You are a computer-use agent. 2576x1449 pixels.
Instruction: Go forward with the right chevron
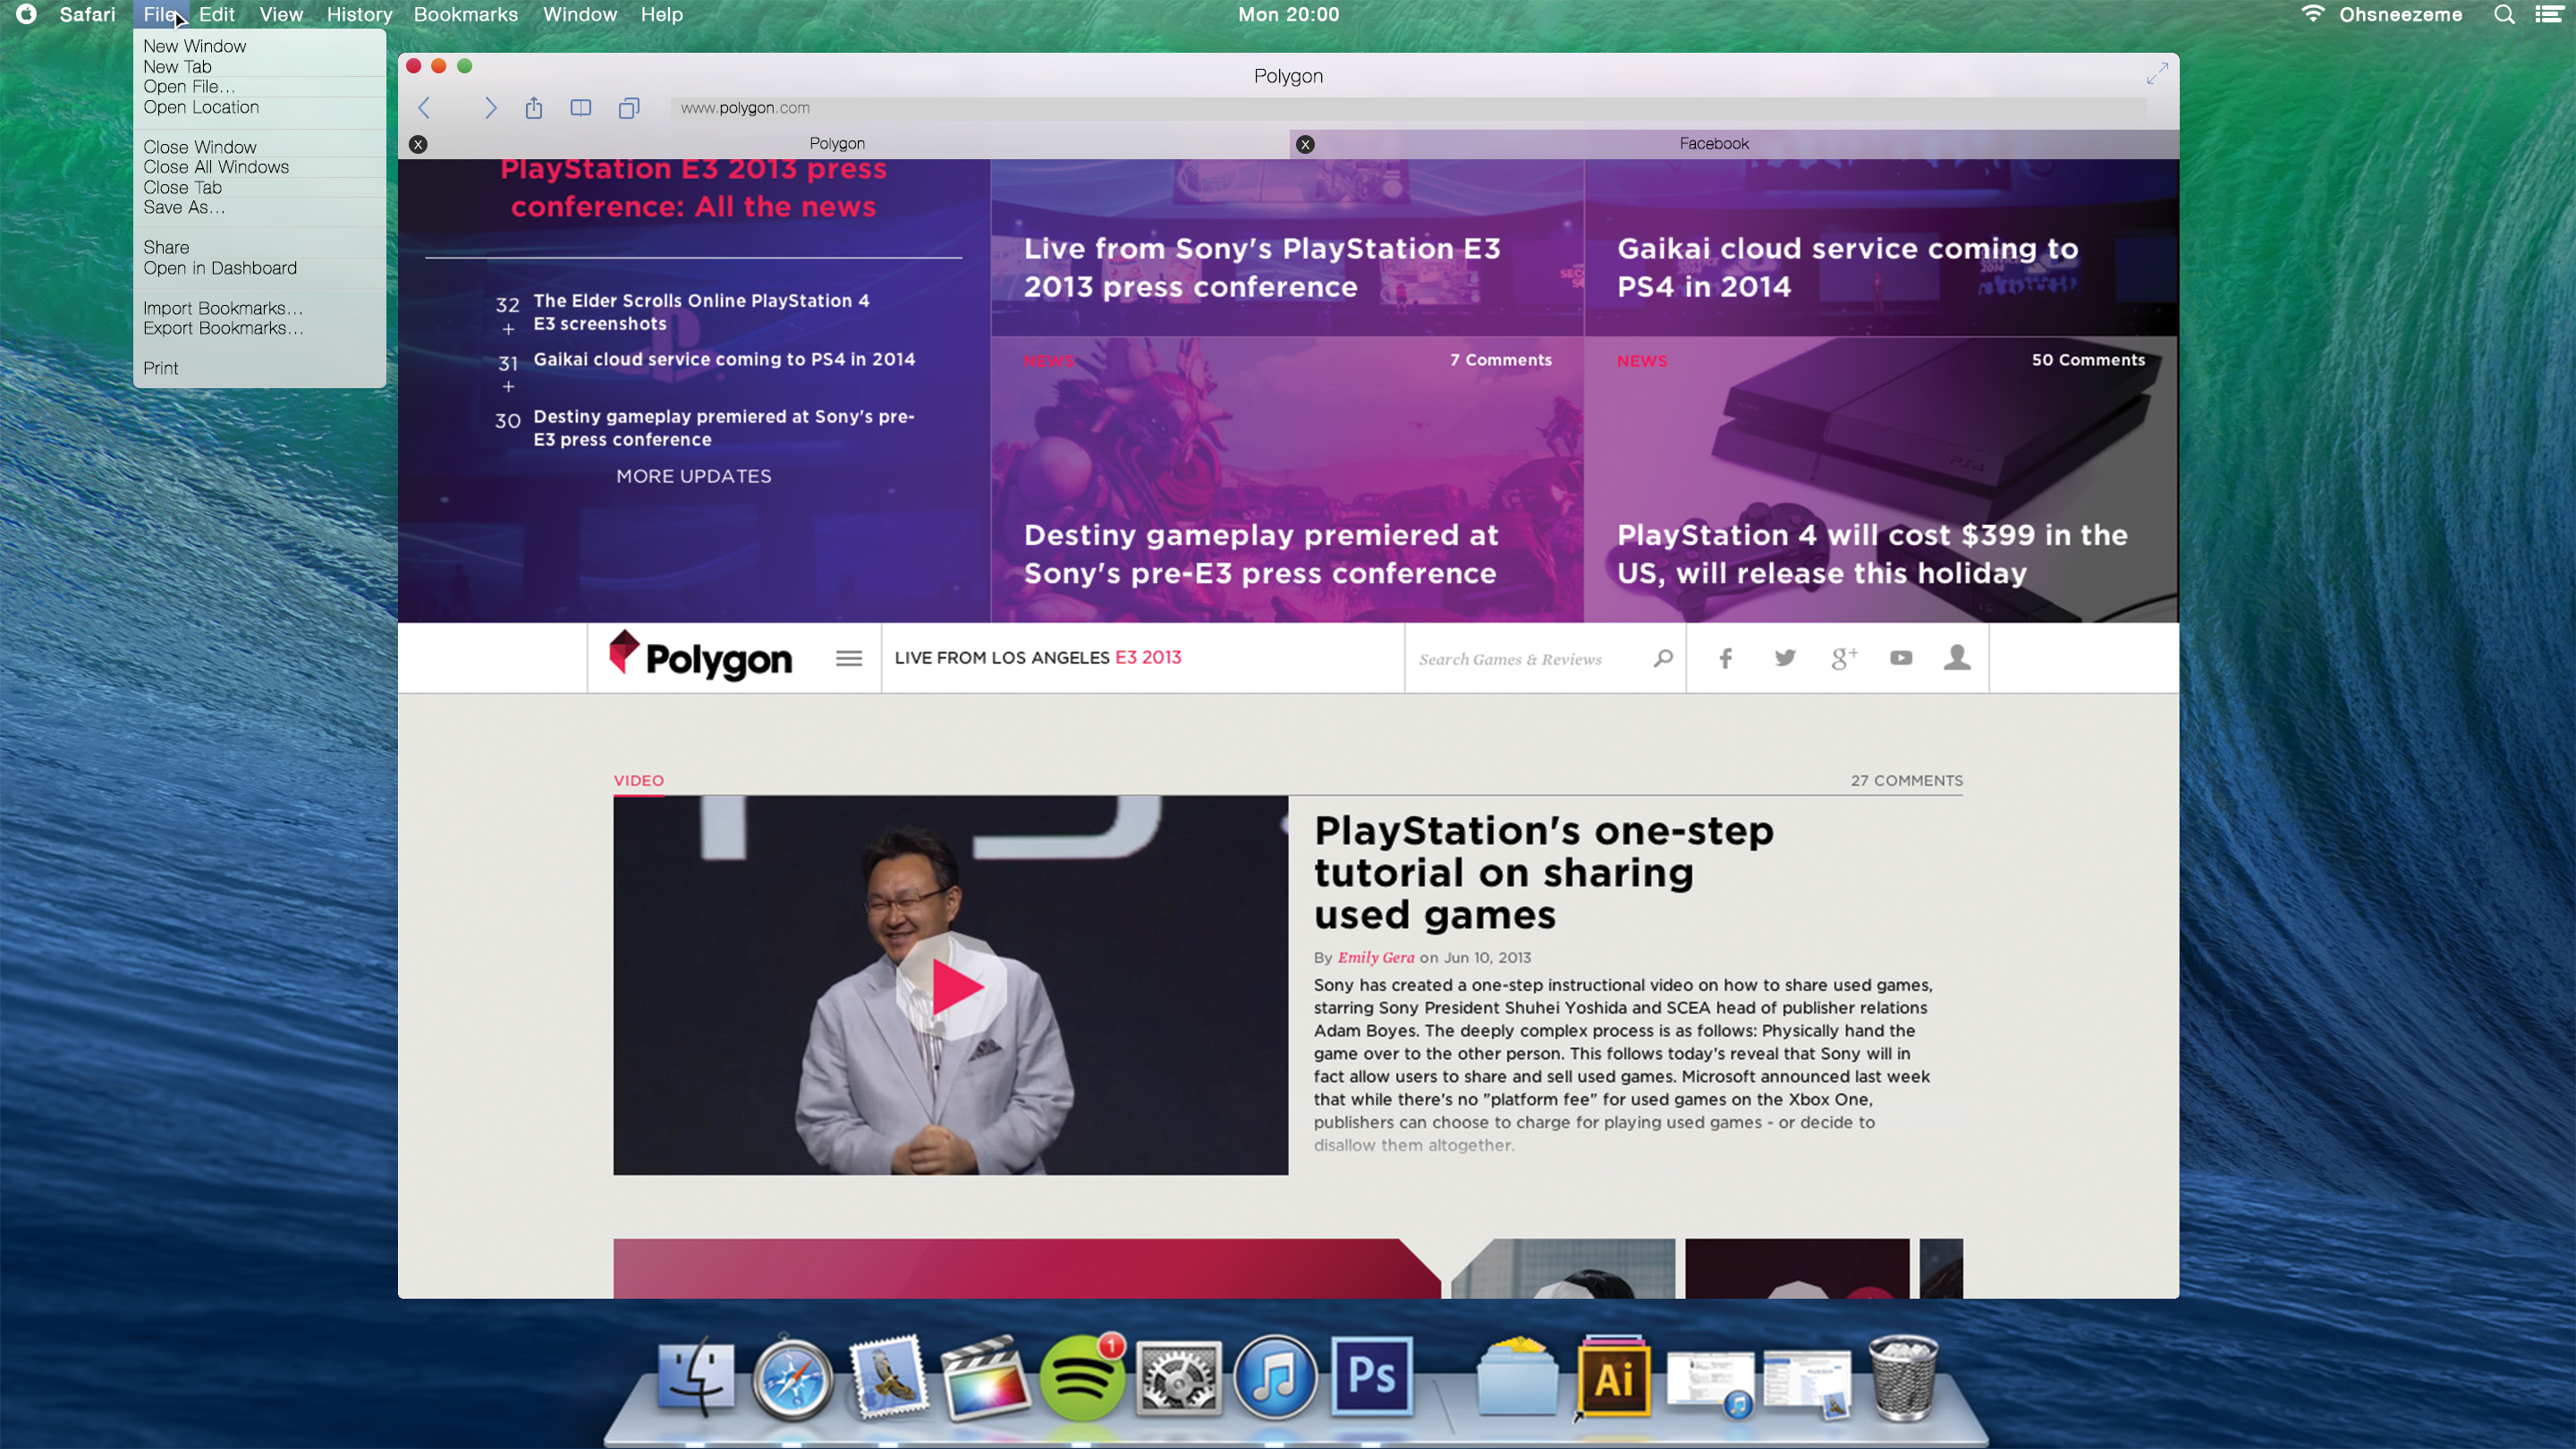(490, 108)
